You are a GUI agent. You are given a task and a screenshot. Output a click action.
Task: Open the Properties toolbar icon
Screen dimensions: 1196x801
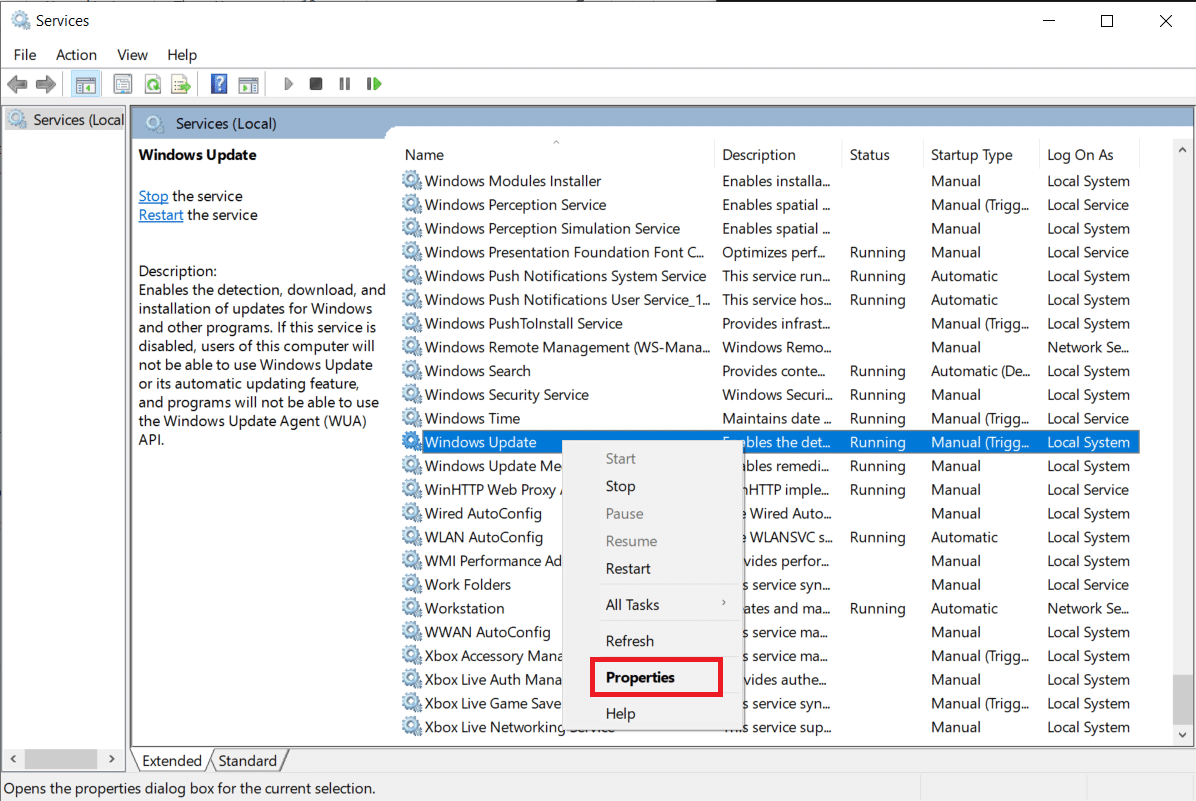pyautogui.click(x=122, y=83)
